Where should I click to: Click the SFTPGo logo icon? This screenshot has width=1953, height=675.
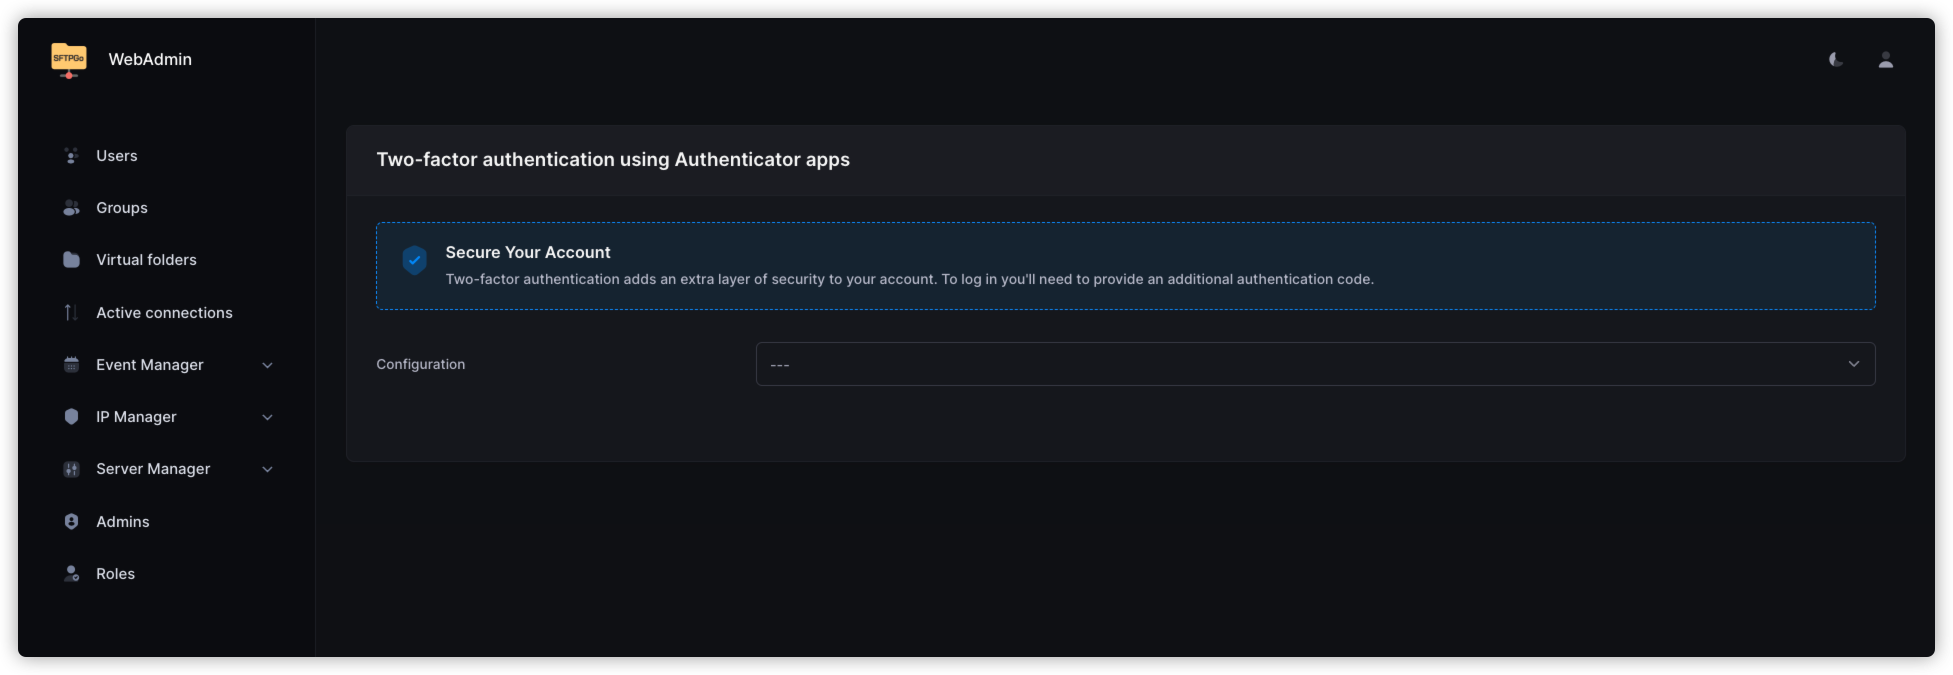[x=69, y=59]
